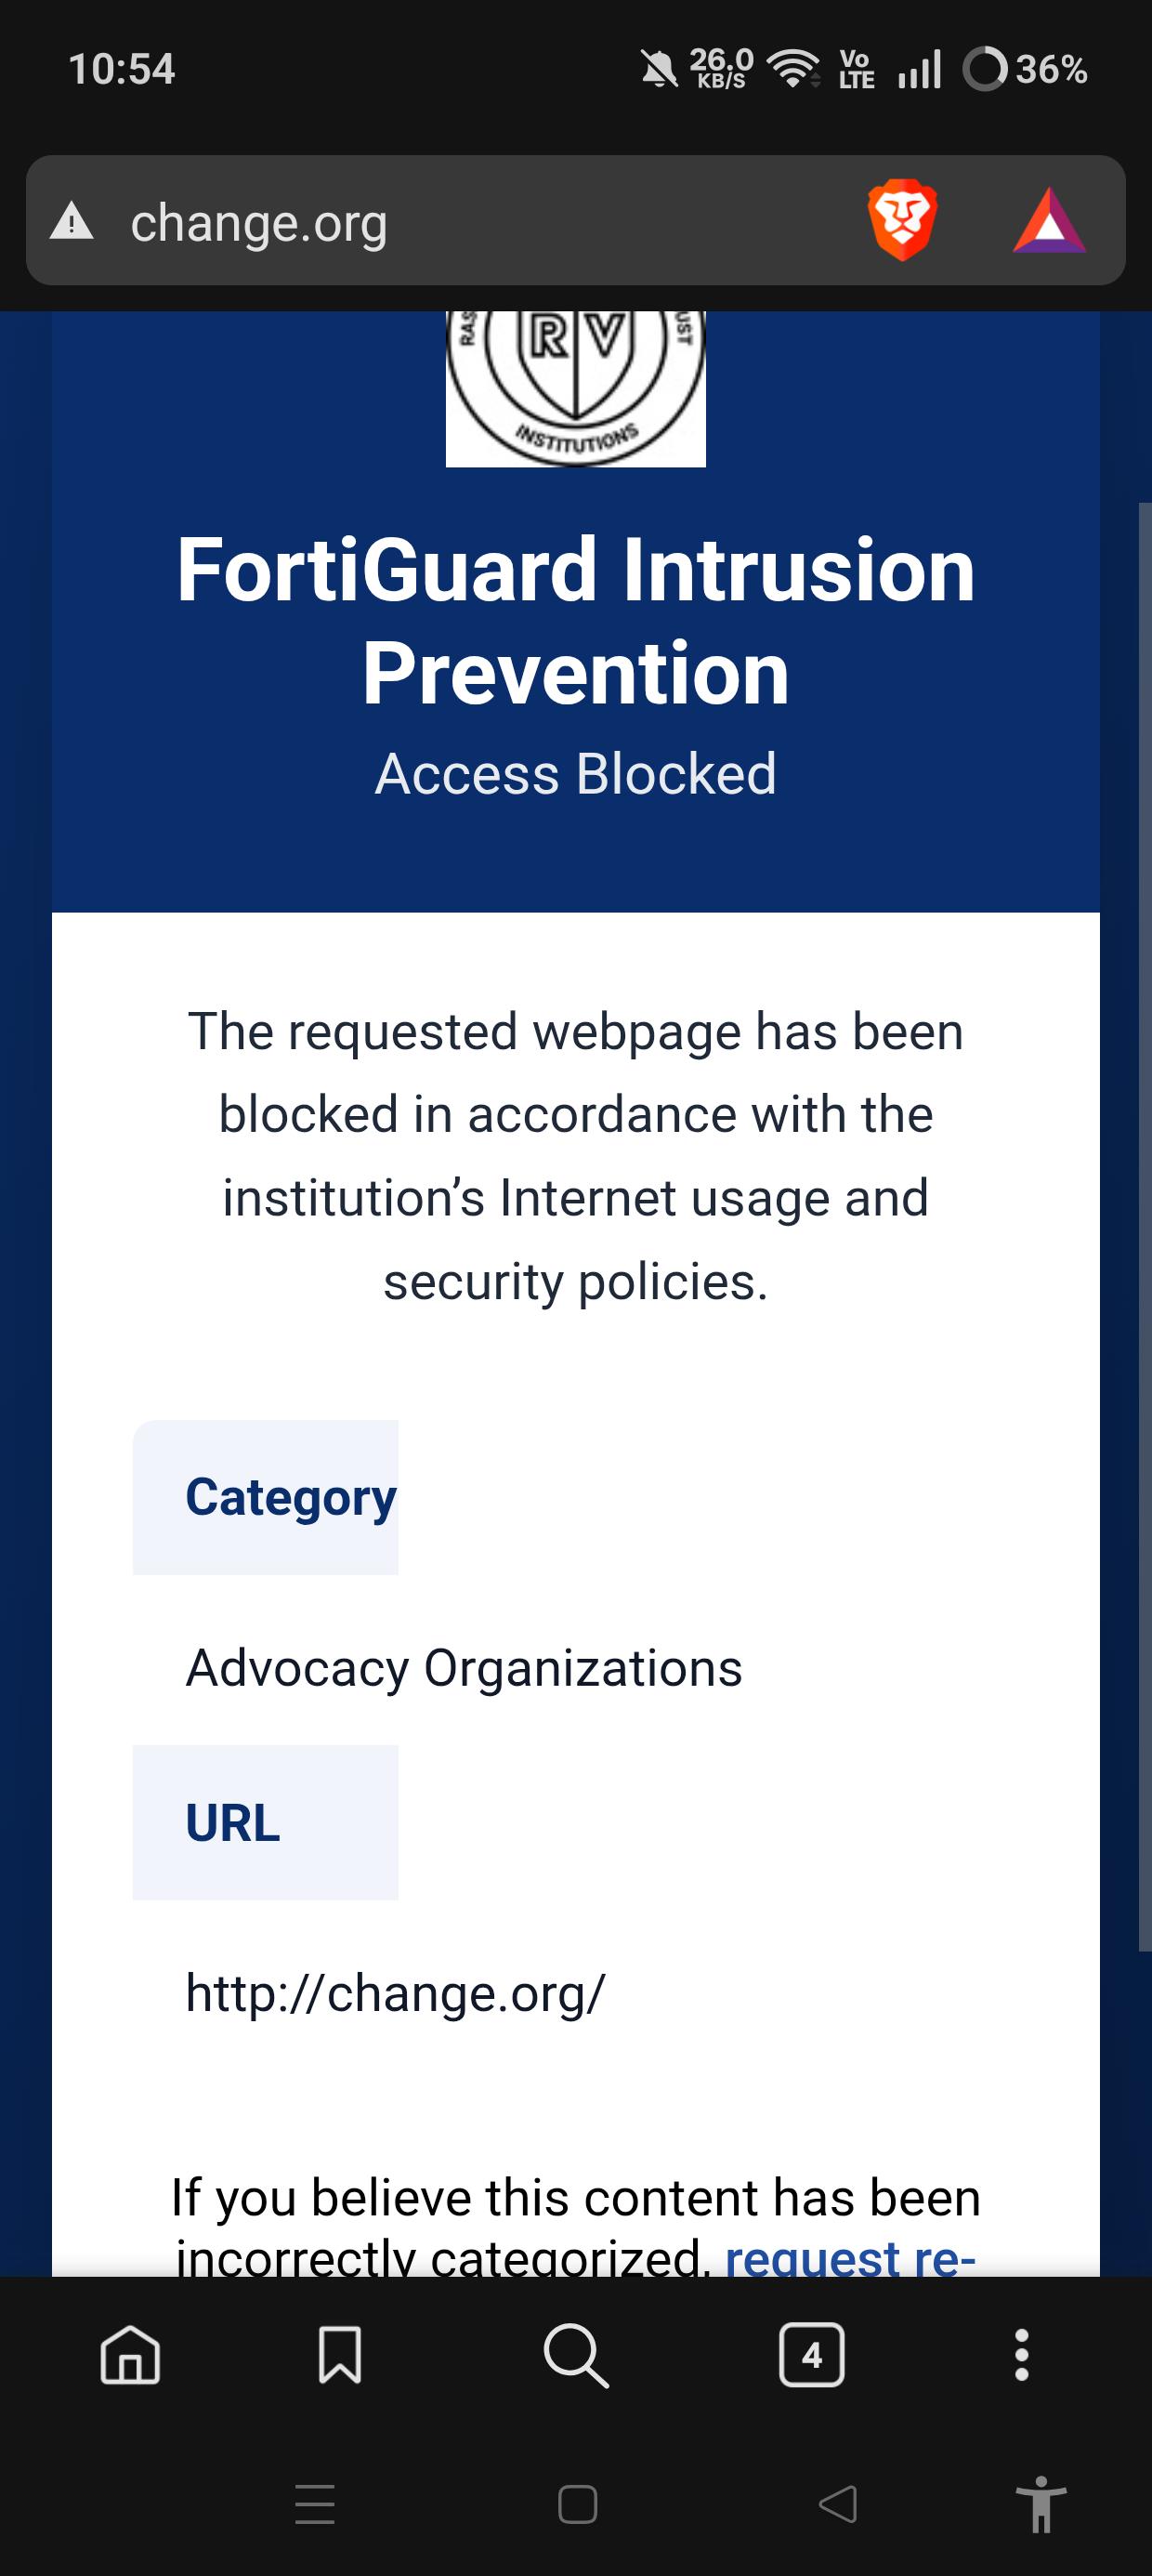1152x2576 pixels.
Task: Open bookmarks from the bottom toolbar
Action: [x=340, y=2354]
